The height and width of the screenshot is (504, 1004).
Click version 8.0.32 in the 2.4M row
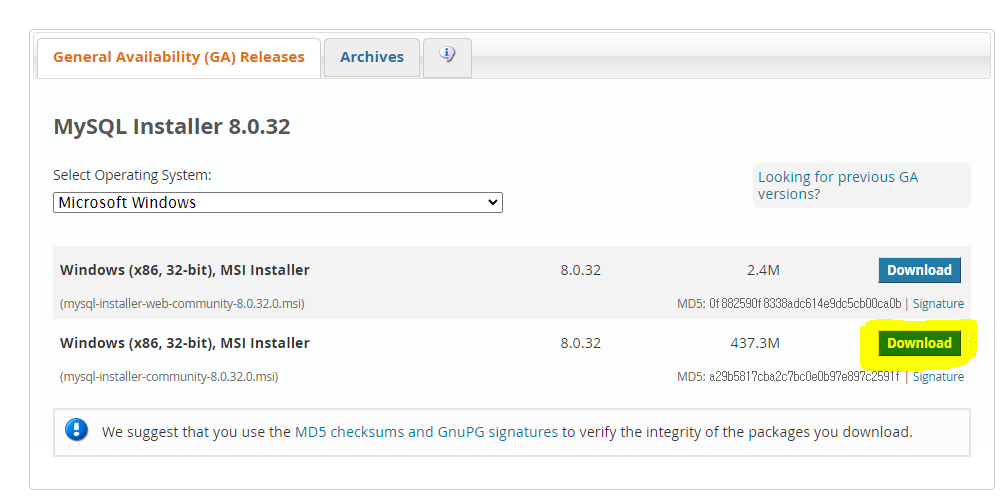tap(581, 270)
